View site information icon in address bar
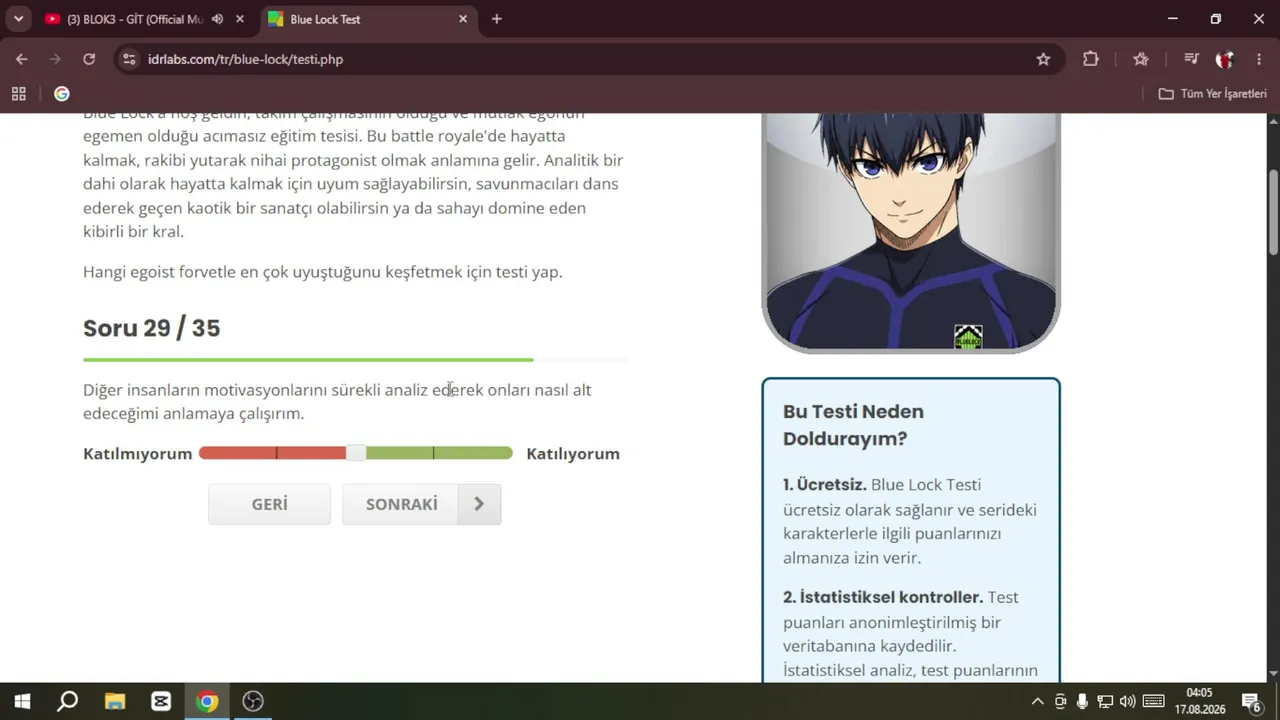 tap(128, 59)
